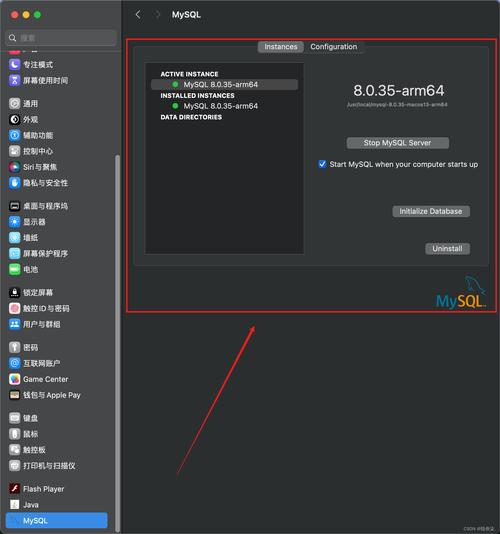The image size is (500, 534).
Task: Open Siri与聚焦 icon
Action: click(x=14, y=167)
